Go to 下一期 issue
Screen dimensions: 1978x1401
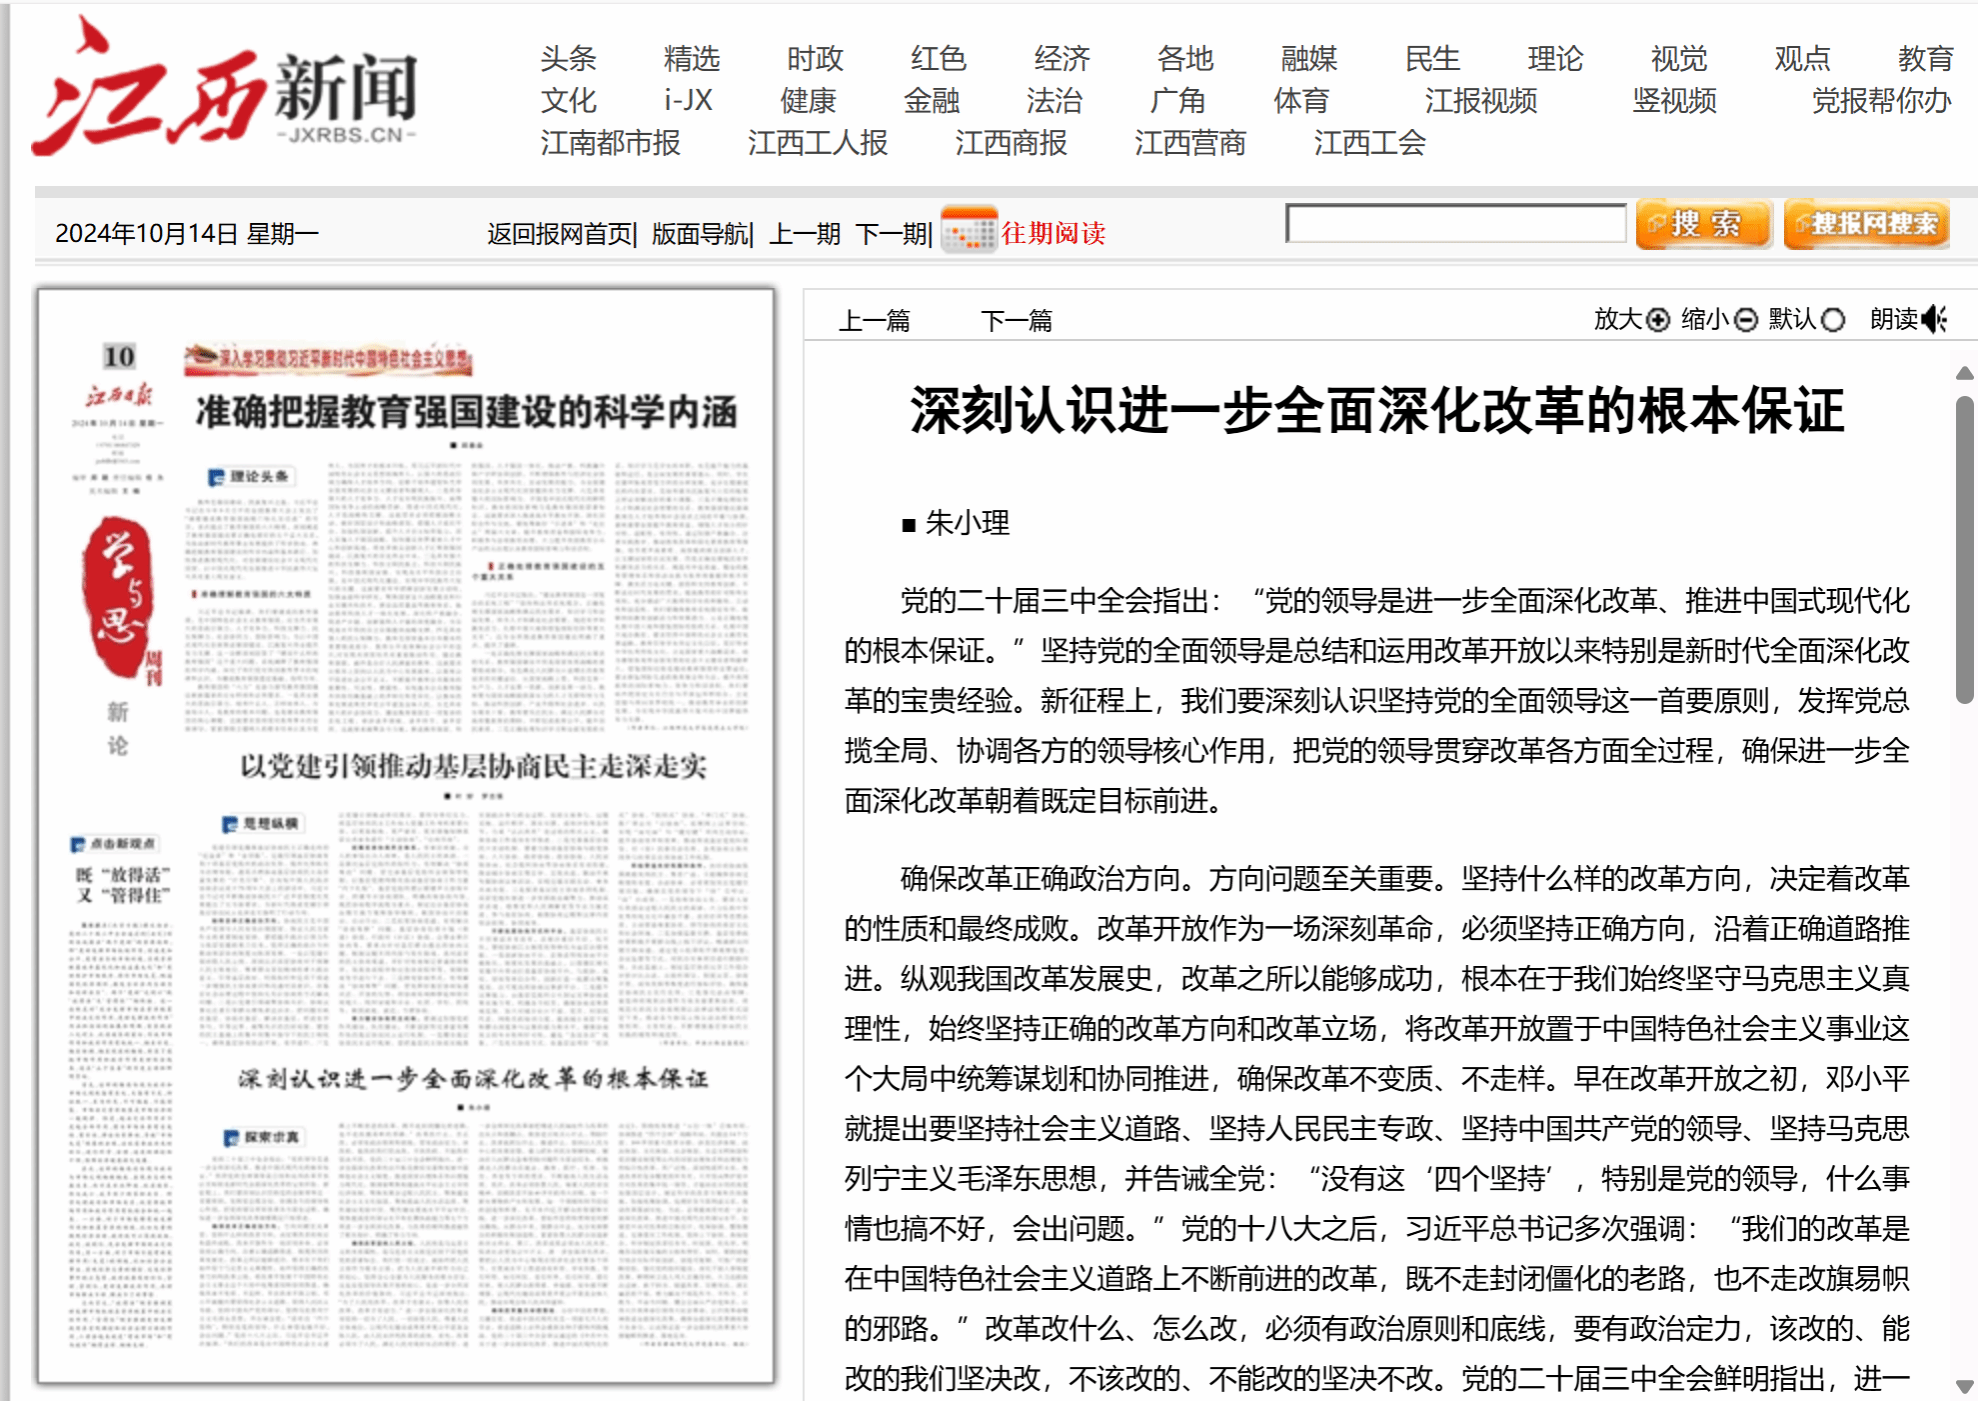tap(891, 233)
